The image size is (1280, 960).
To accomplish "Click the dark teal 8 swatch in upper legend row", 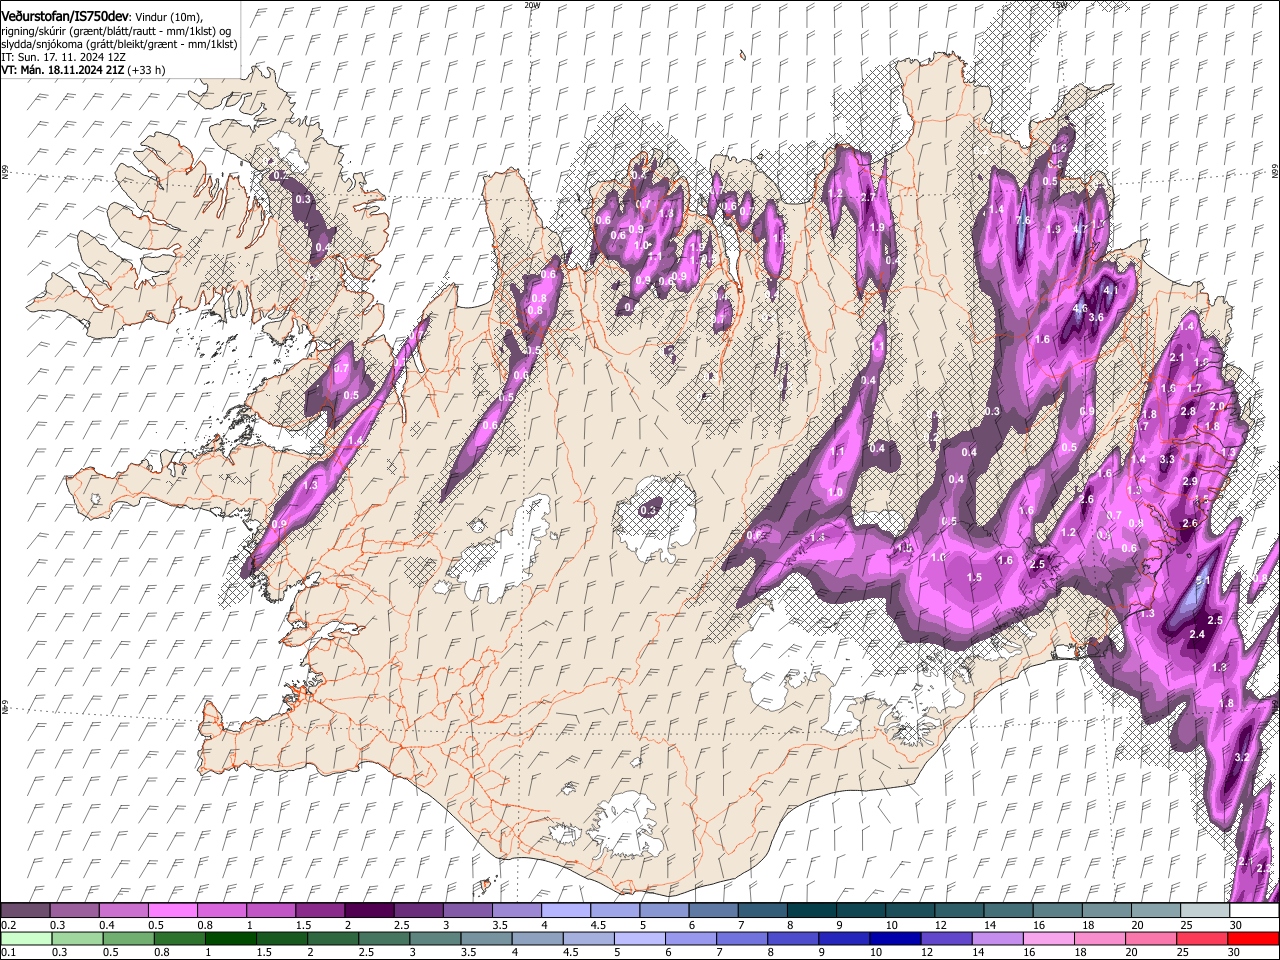I will pos(812,910).
